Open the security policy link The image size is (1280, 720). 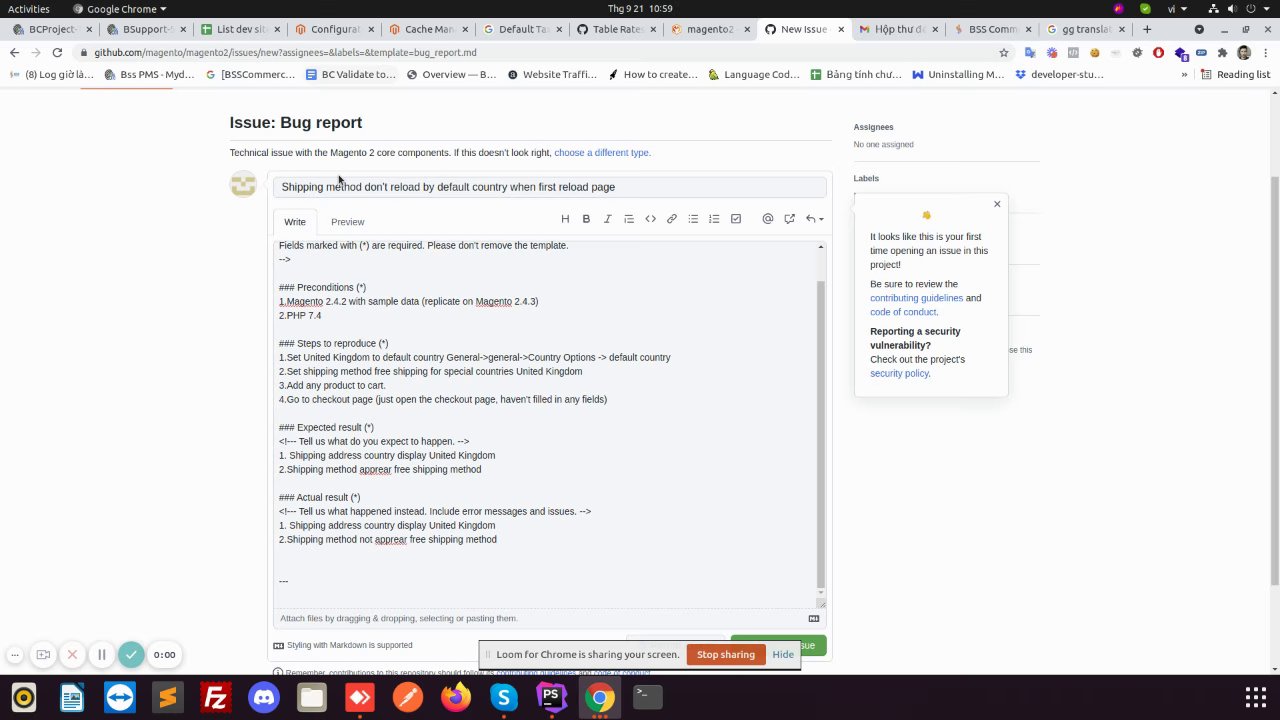899,374
